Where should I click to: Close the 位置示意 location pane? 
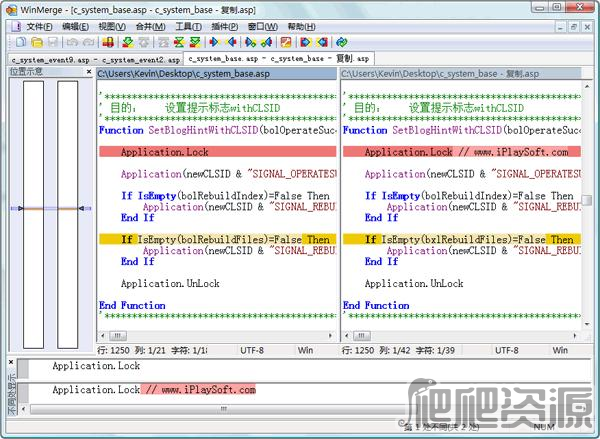pos(89,72)
